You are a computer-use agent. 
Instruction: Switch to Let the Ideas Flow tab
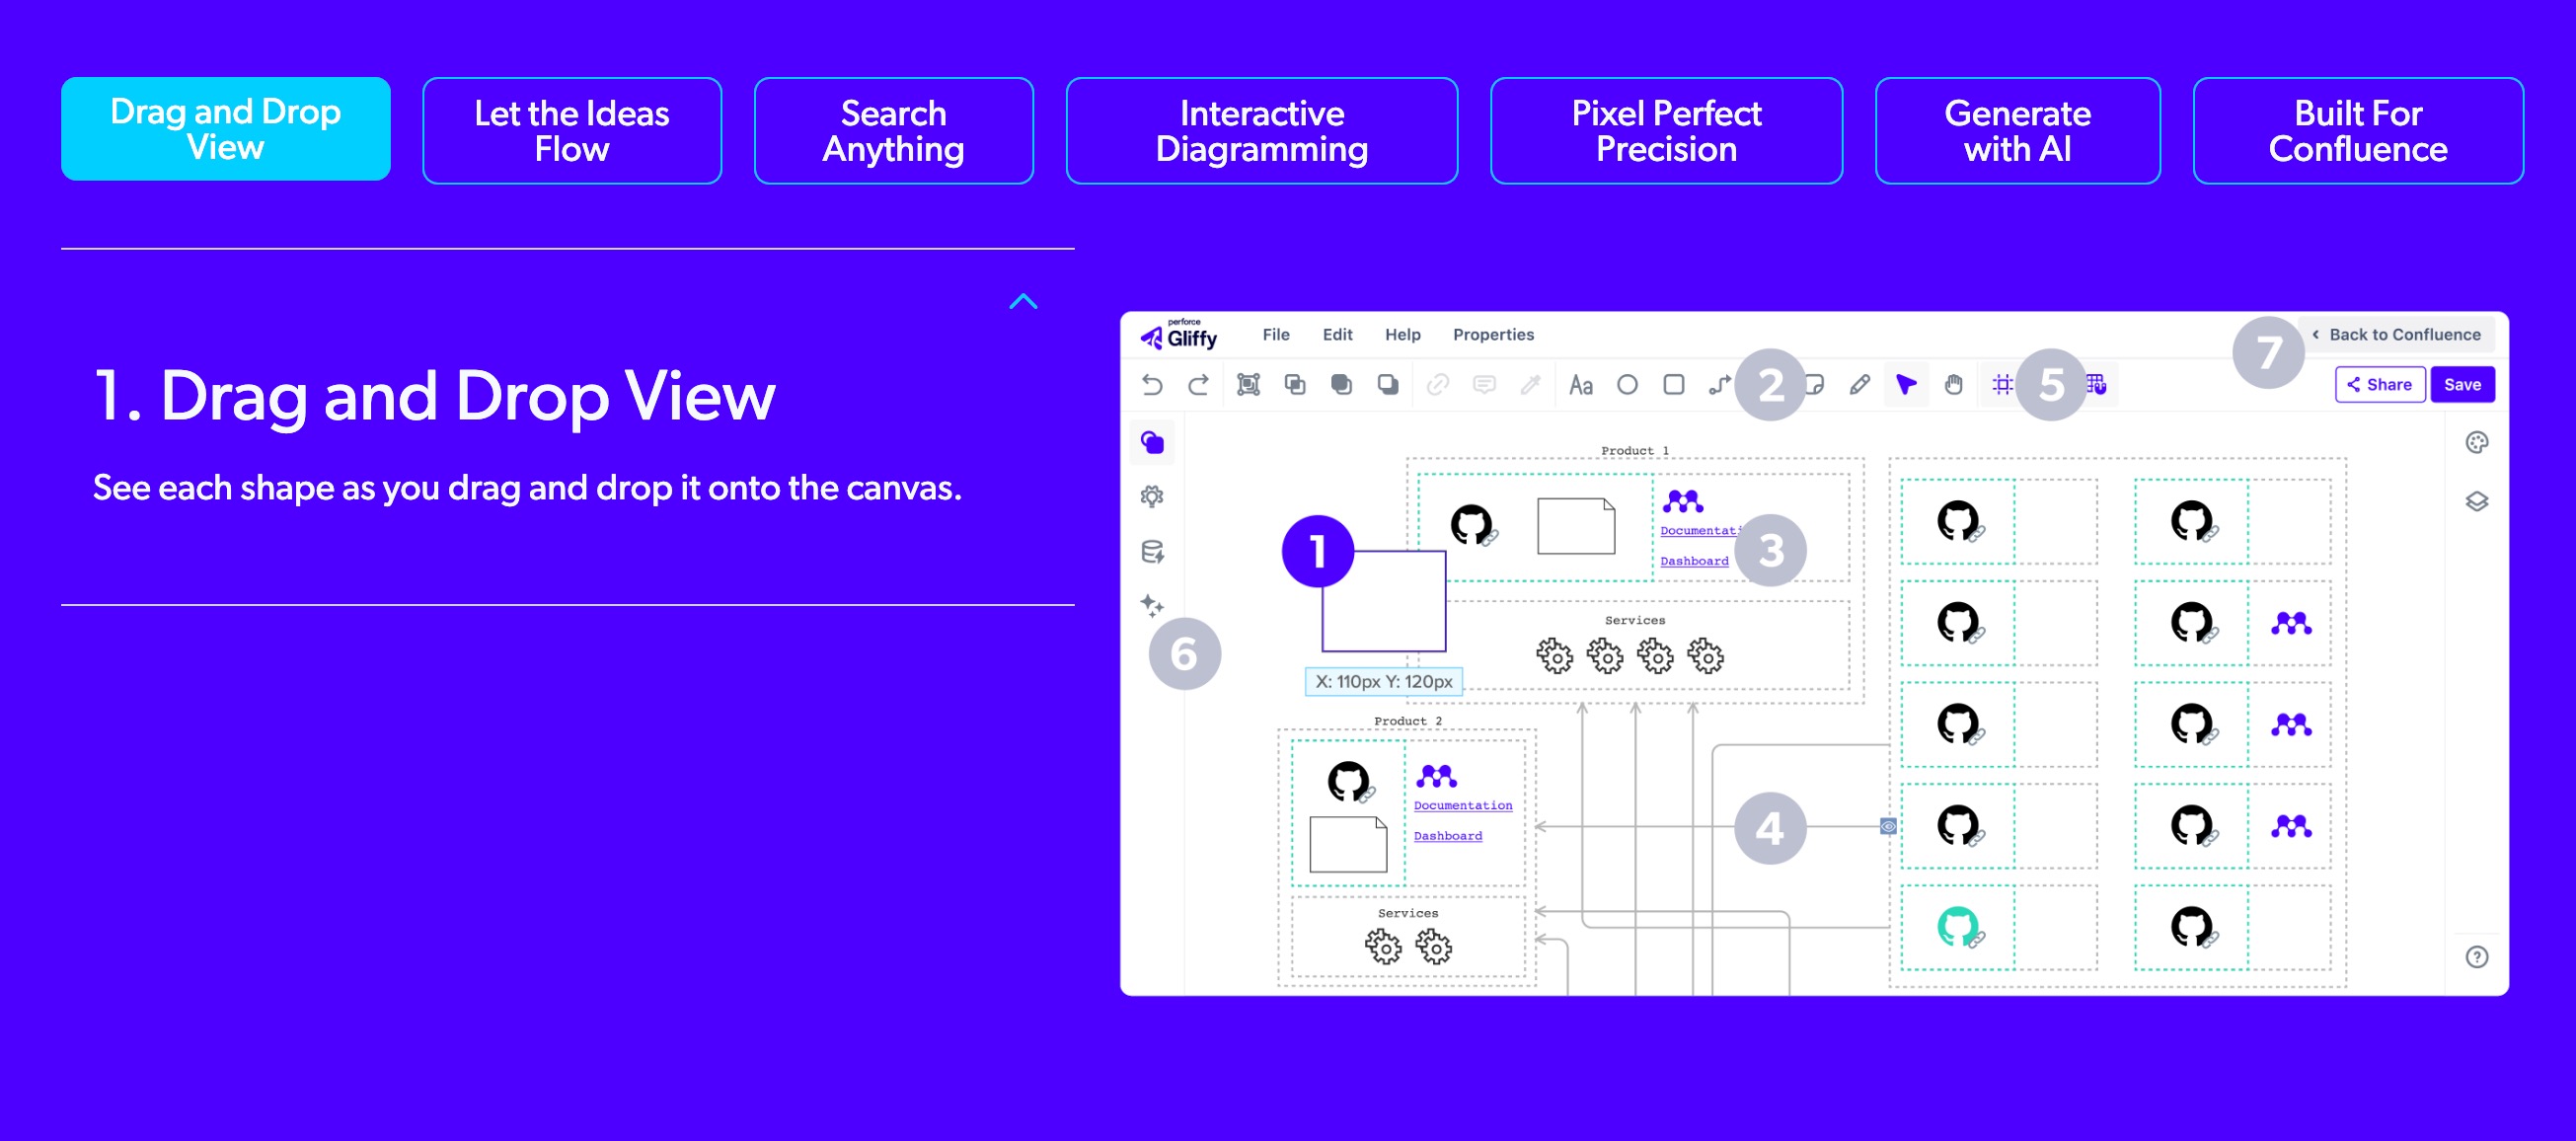coord(571,131)
